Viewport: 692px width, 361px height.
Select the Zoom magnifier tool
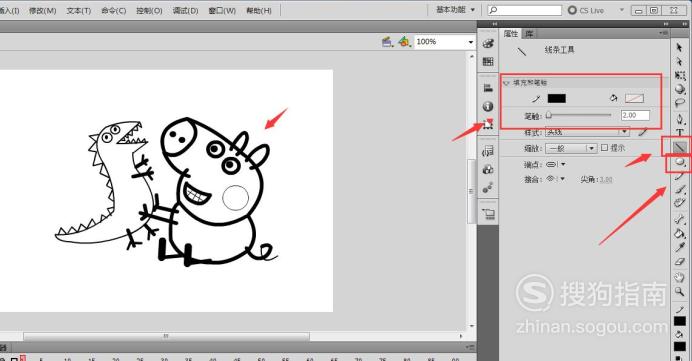[680, 291]
